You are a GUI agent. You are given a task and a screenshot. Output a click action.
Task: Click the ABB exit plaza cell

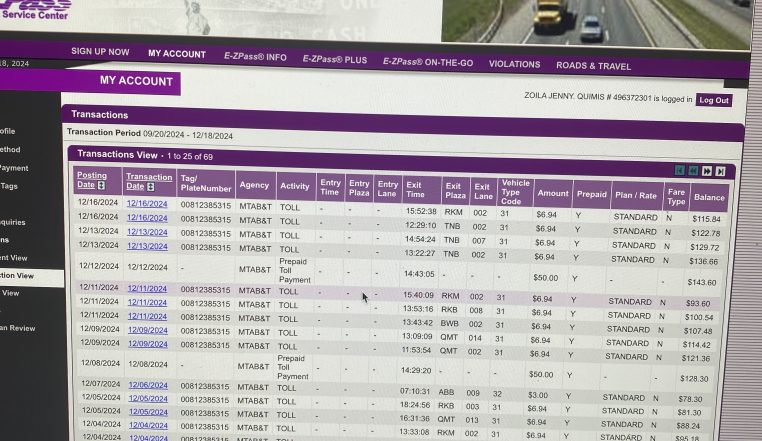tap(446, 392)
